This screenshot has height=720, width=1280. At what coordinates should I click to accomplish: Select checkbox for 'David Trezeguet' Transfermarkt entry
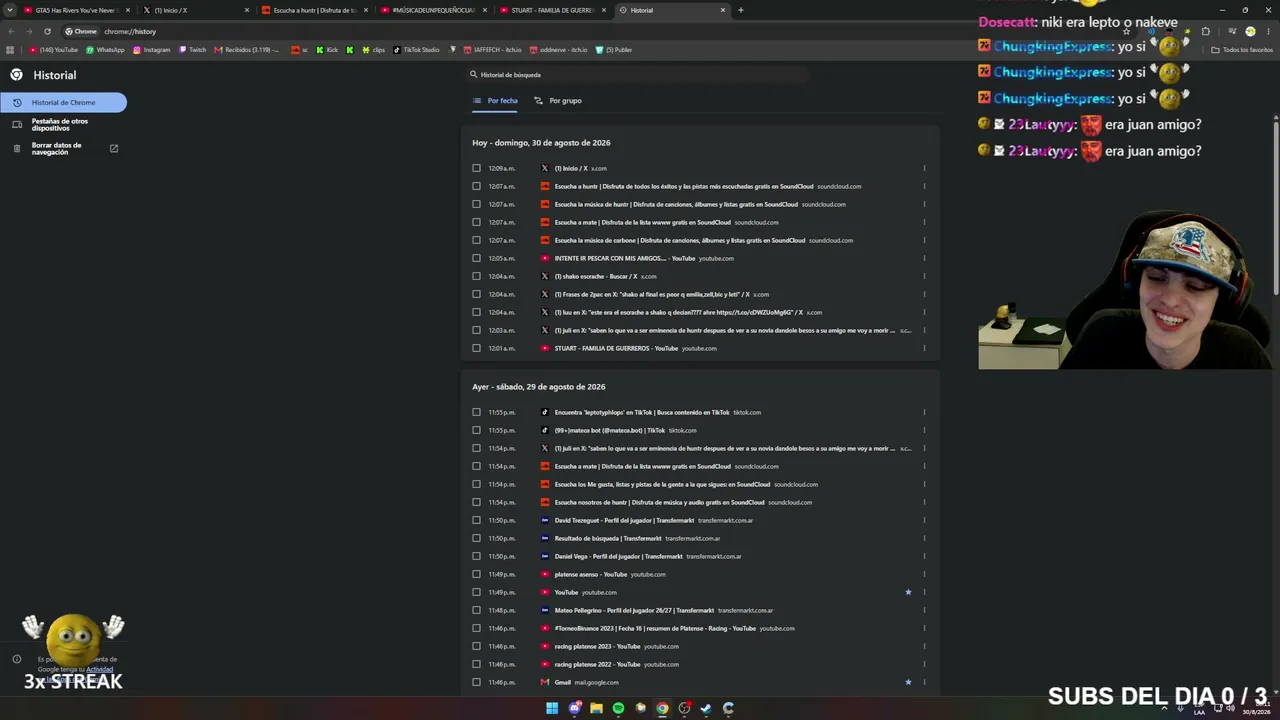[x=476, y=520]
